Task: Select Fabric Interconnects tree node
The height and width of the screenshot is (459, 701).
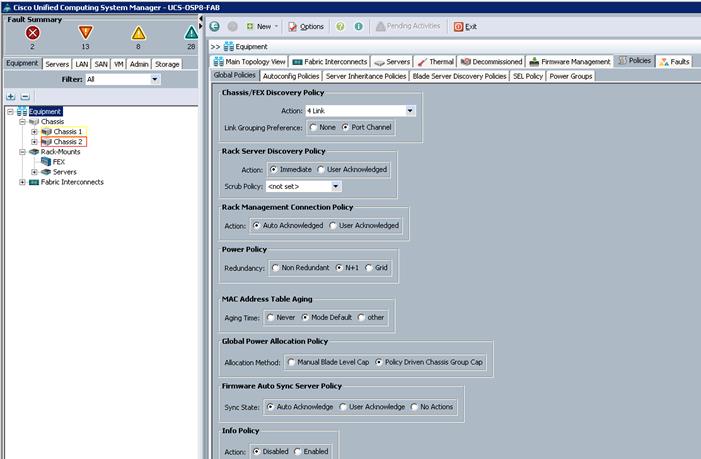Action: (72, 182)
